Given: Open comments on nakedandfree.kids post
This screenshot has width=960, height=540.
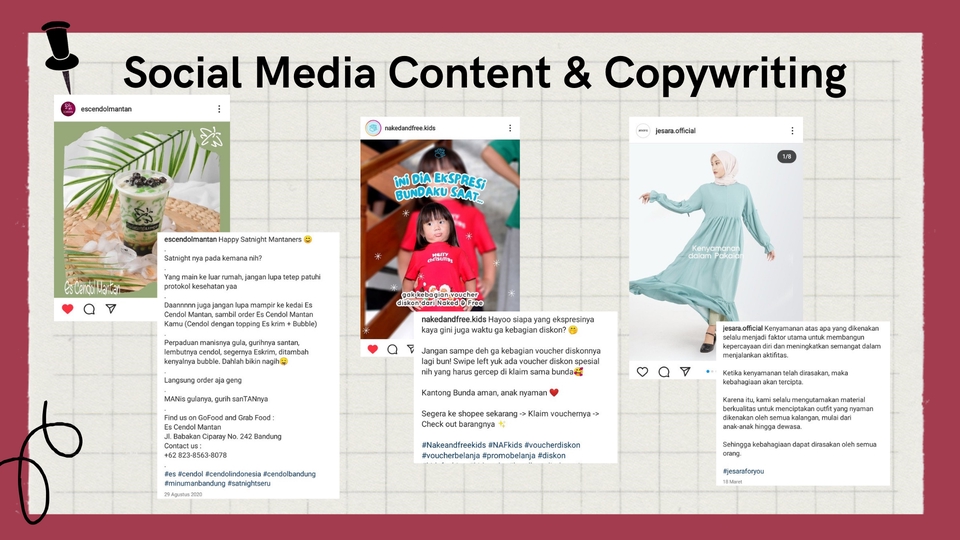Looking at the screenshot, I should click(x=392, y=349).
